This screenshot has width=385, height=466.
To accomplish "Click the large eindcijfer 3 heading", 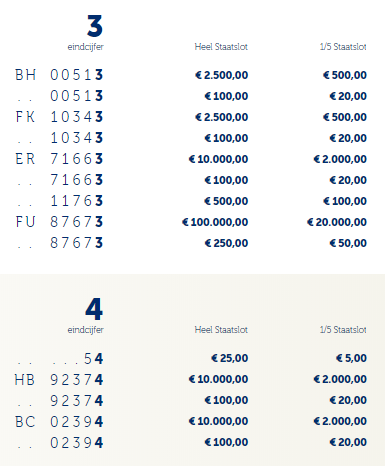I will coord(95,26).
